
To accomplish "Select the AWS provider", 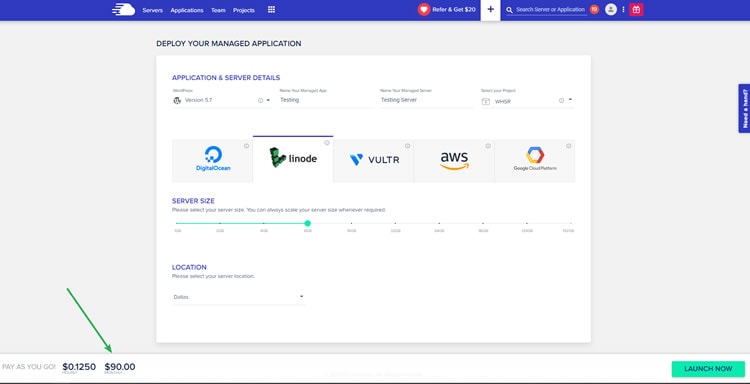I will [x=454, y=161].
